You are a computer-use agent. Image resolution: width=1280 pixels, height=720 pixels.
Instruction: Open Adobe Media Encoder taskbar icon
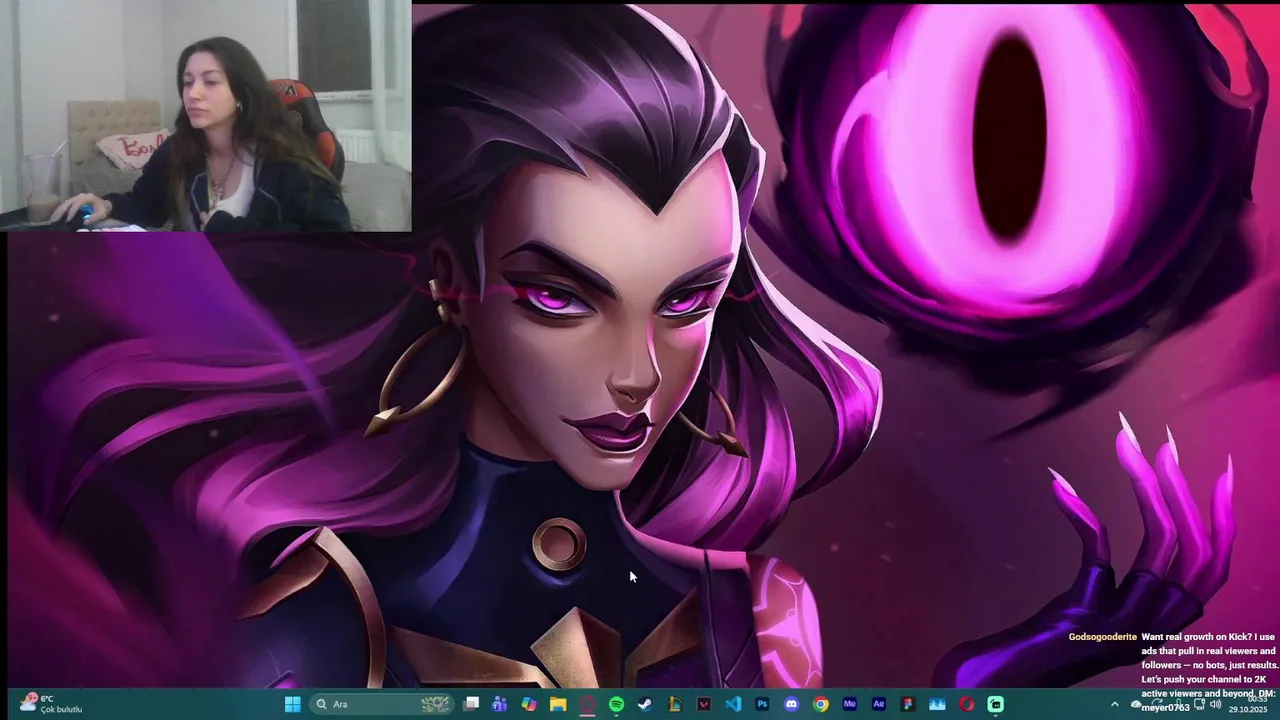point(850,704)
